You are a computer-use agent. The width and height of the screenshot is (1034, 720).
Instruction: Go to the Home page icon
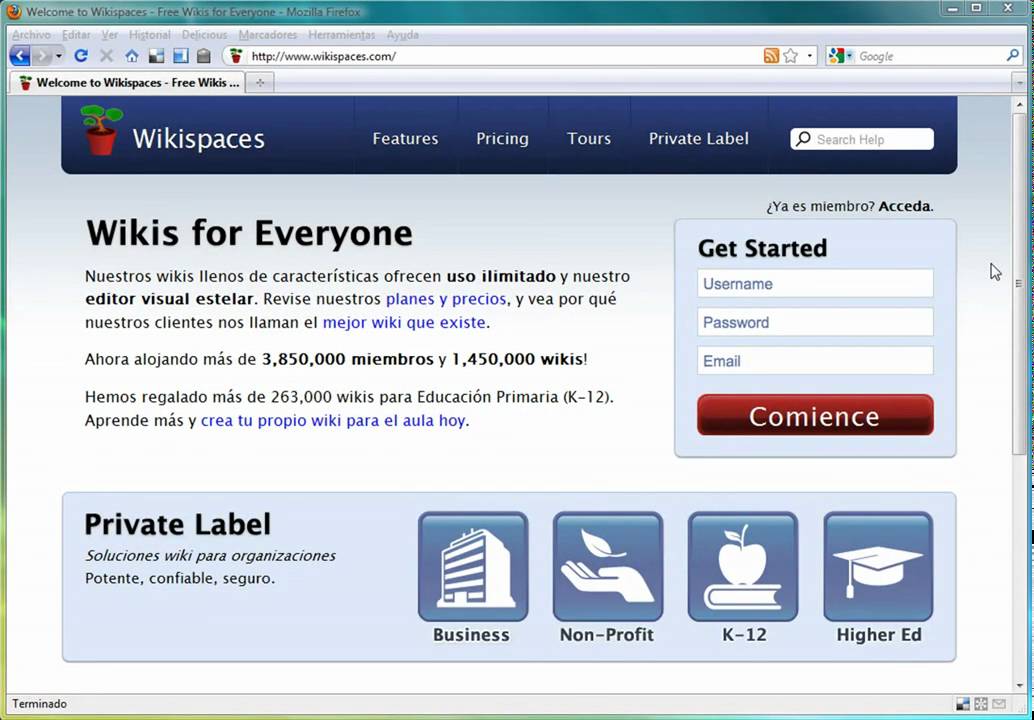[x=132, y=56]
